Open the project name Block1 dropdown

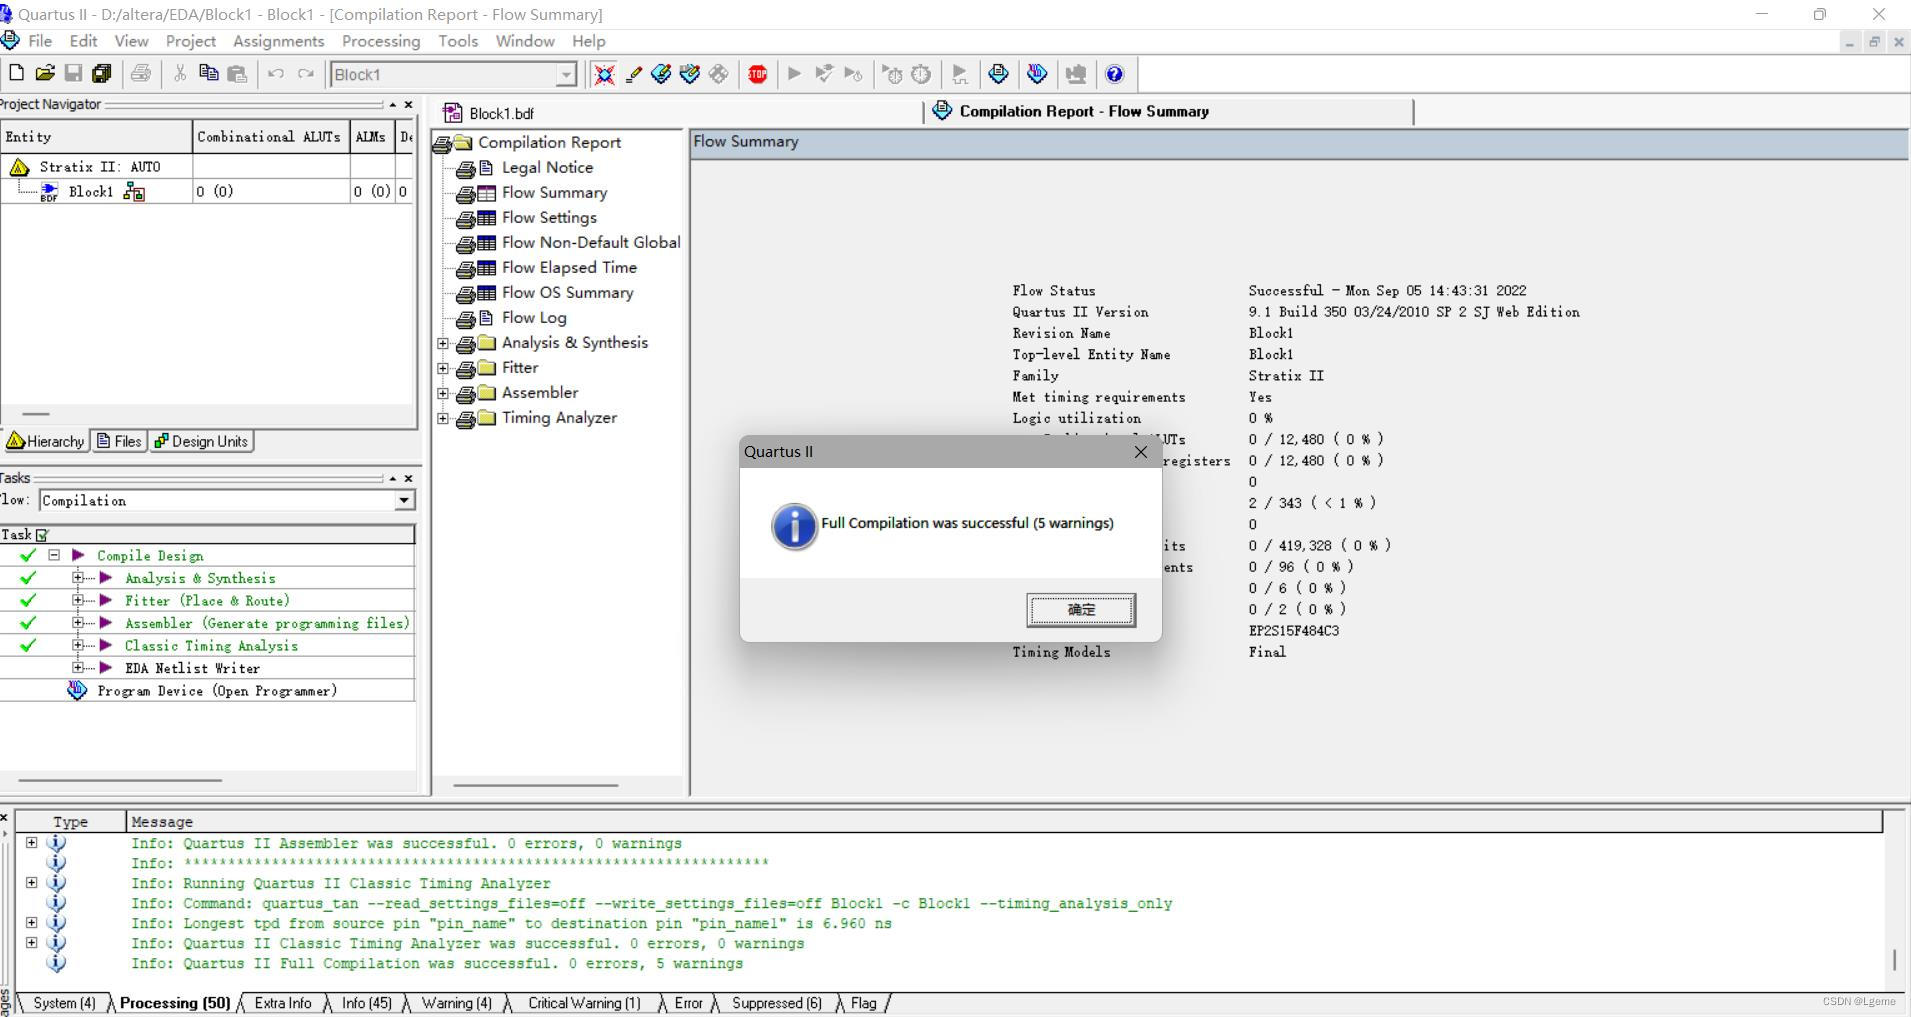click(x=566, y=74)
